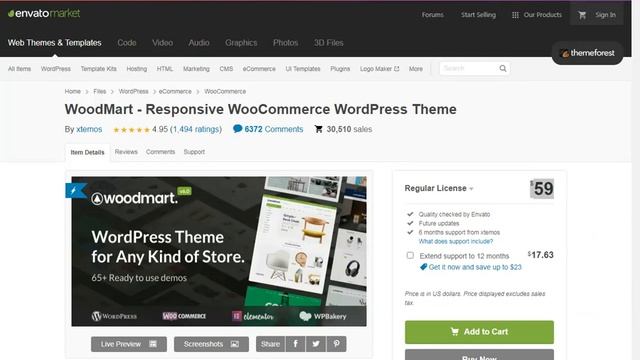Open Marketing category
This screenshot has width=640, height=360.
point(196,69)
